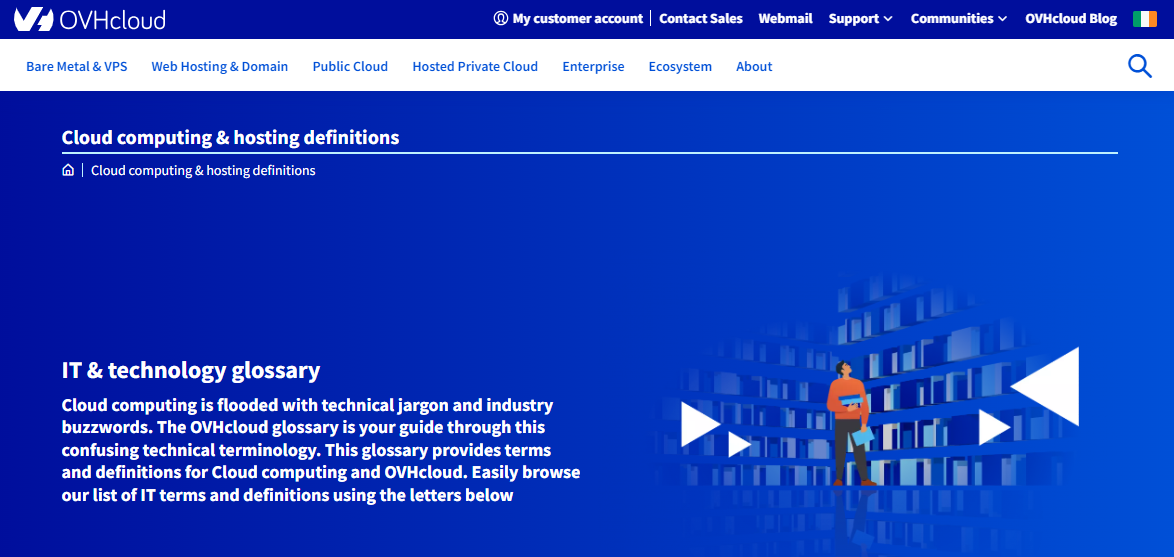
Task: Open Hosted Private Cloud menu
Action: 475,66
